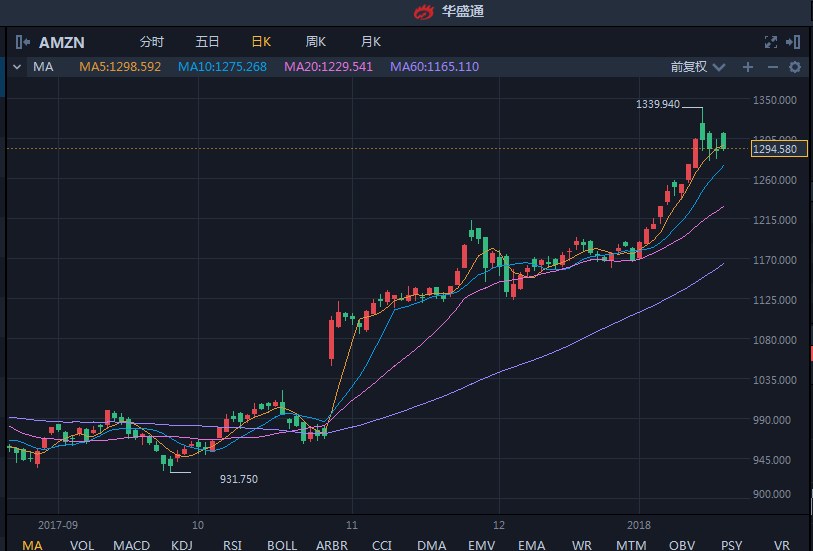Open indicator settings gear icon

click(795, 67)
